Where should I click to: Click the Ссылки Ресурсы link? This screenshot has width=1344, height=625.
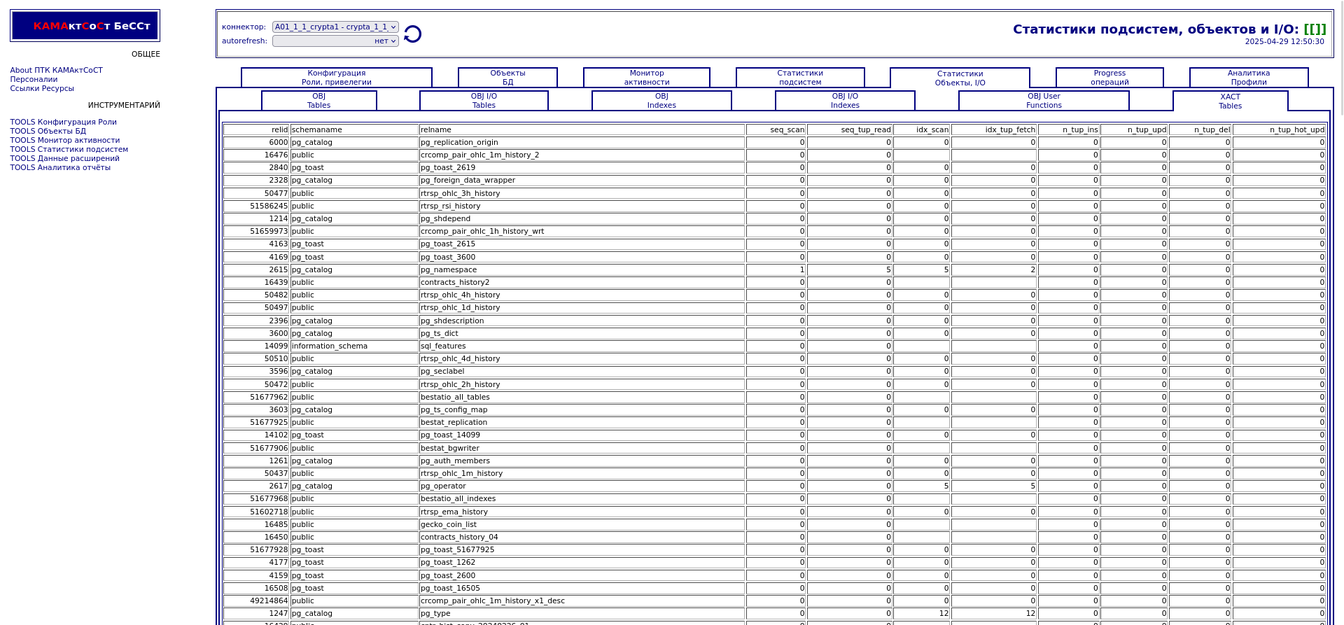coord(42,88)
